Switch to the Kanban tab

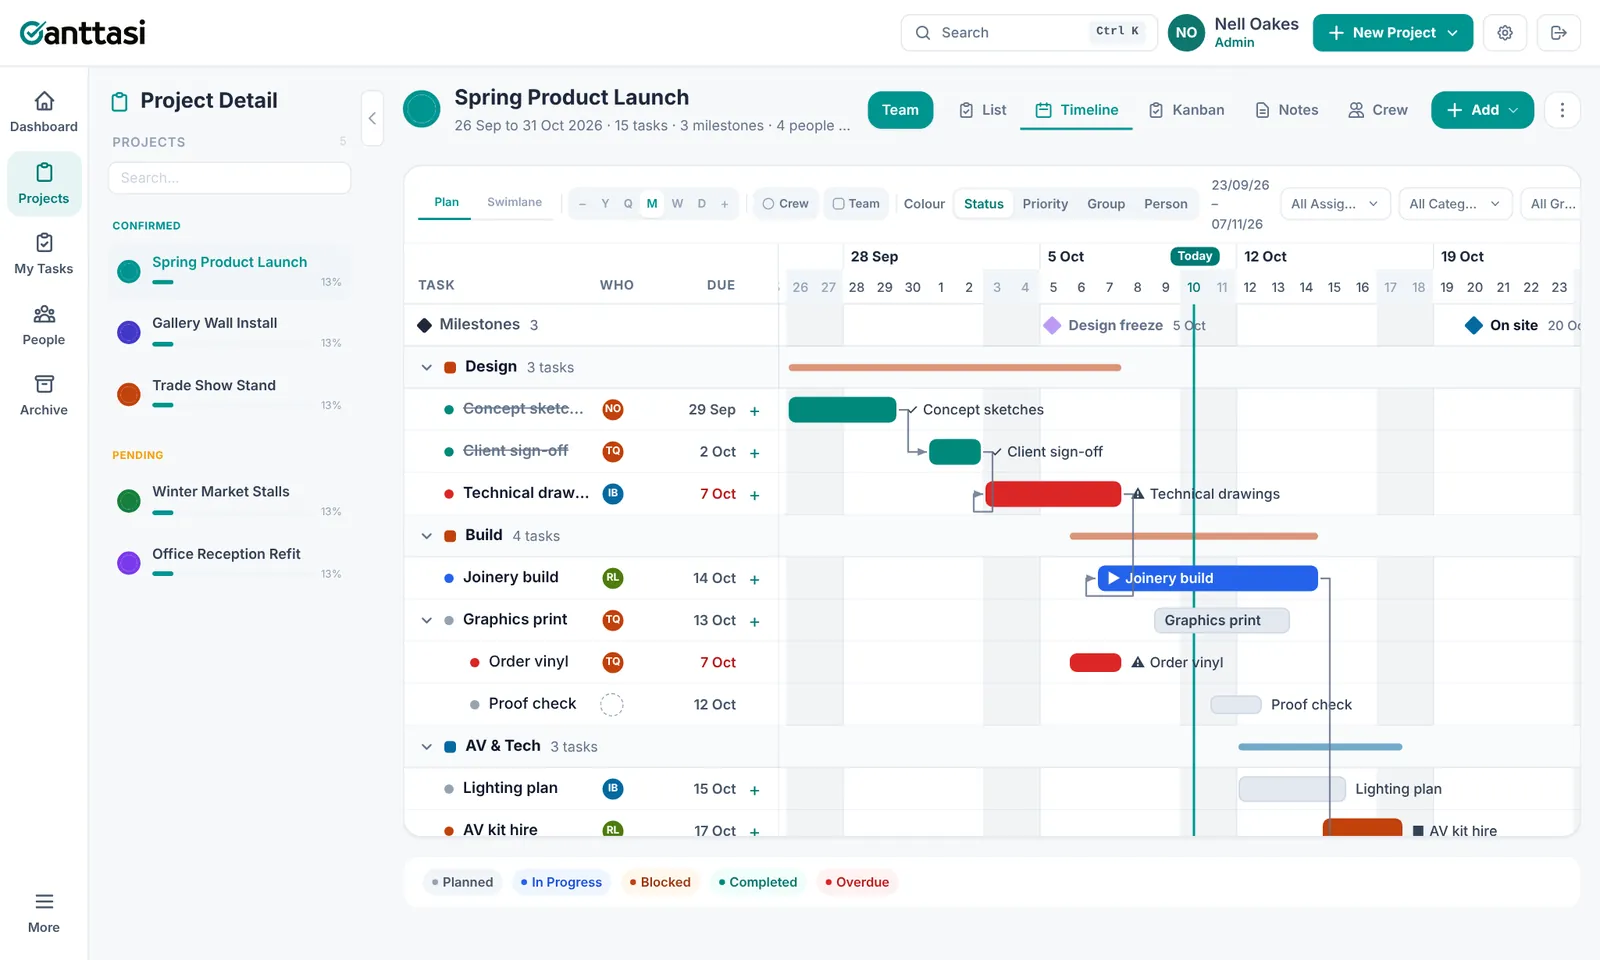click(1186, 110)
